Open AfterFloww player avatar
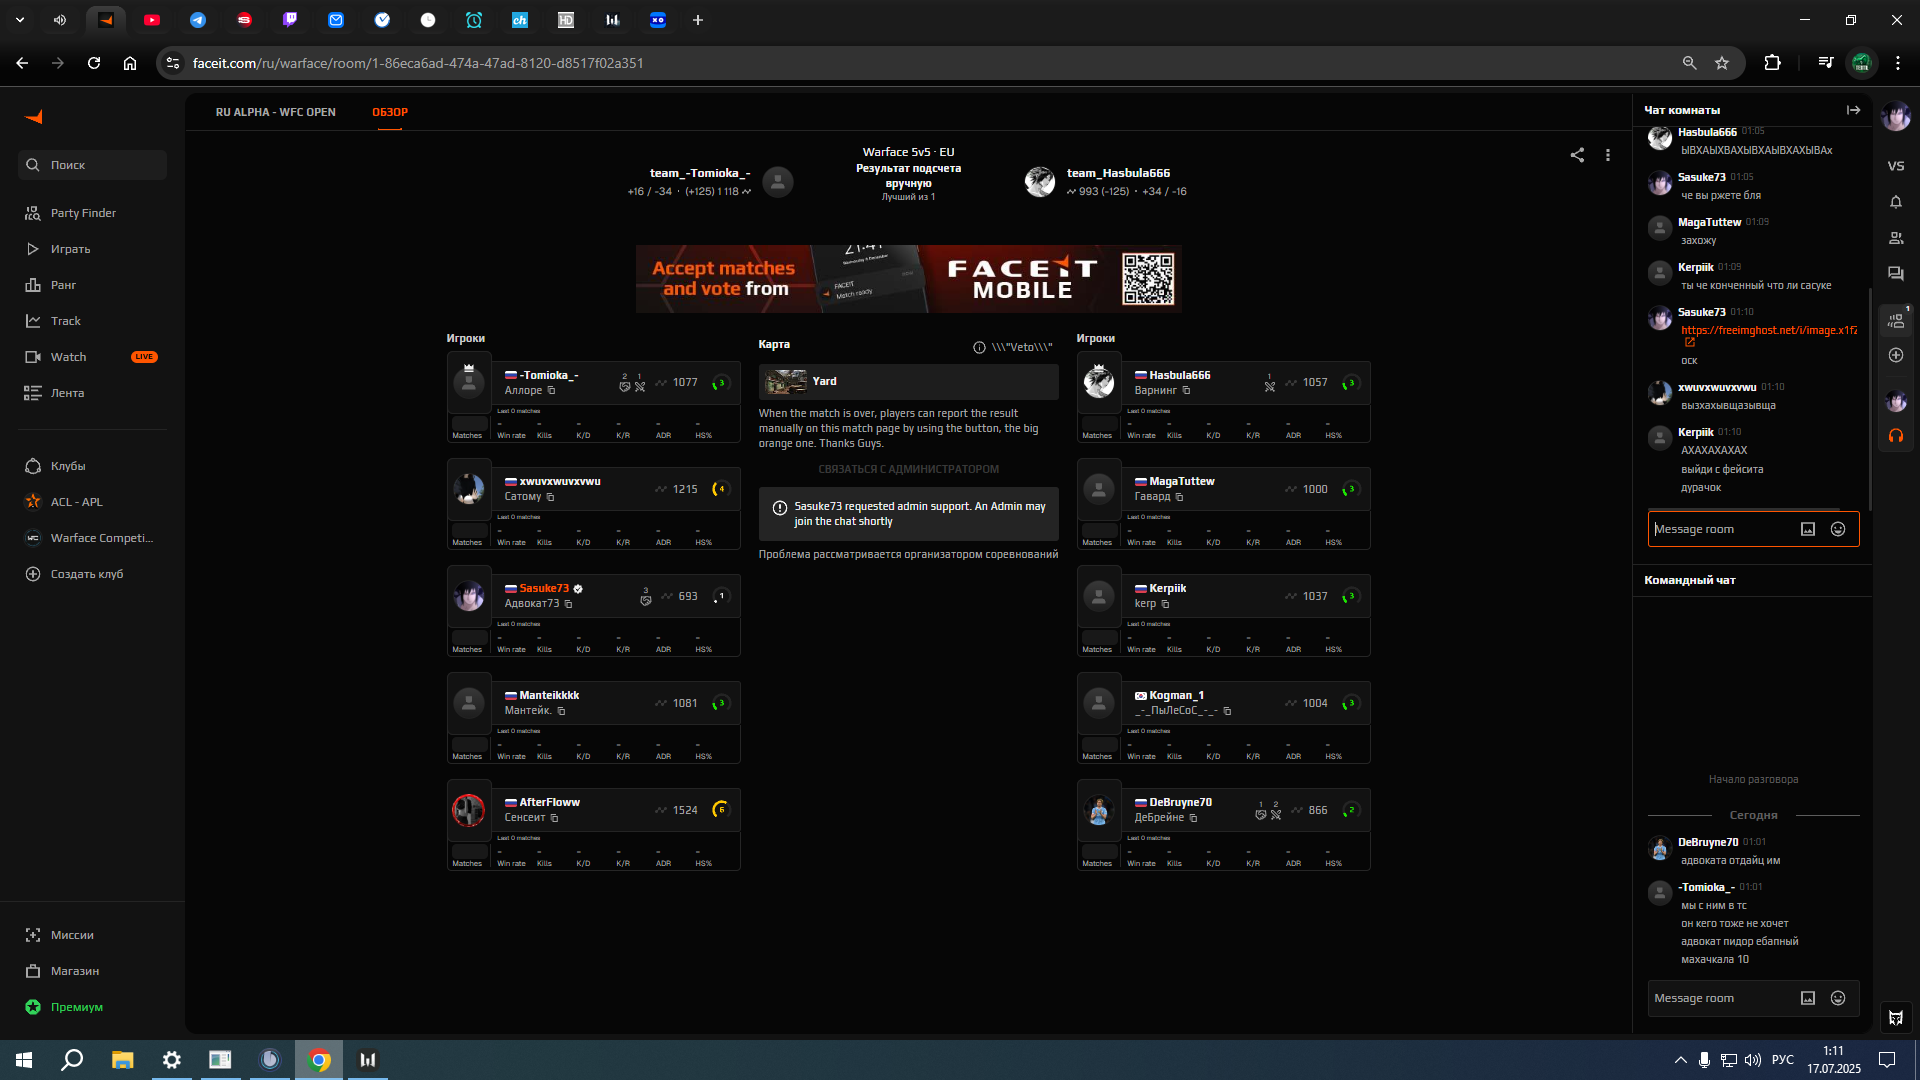 point(468,810)
